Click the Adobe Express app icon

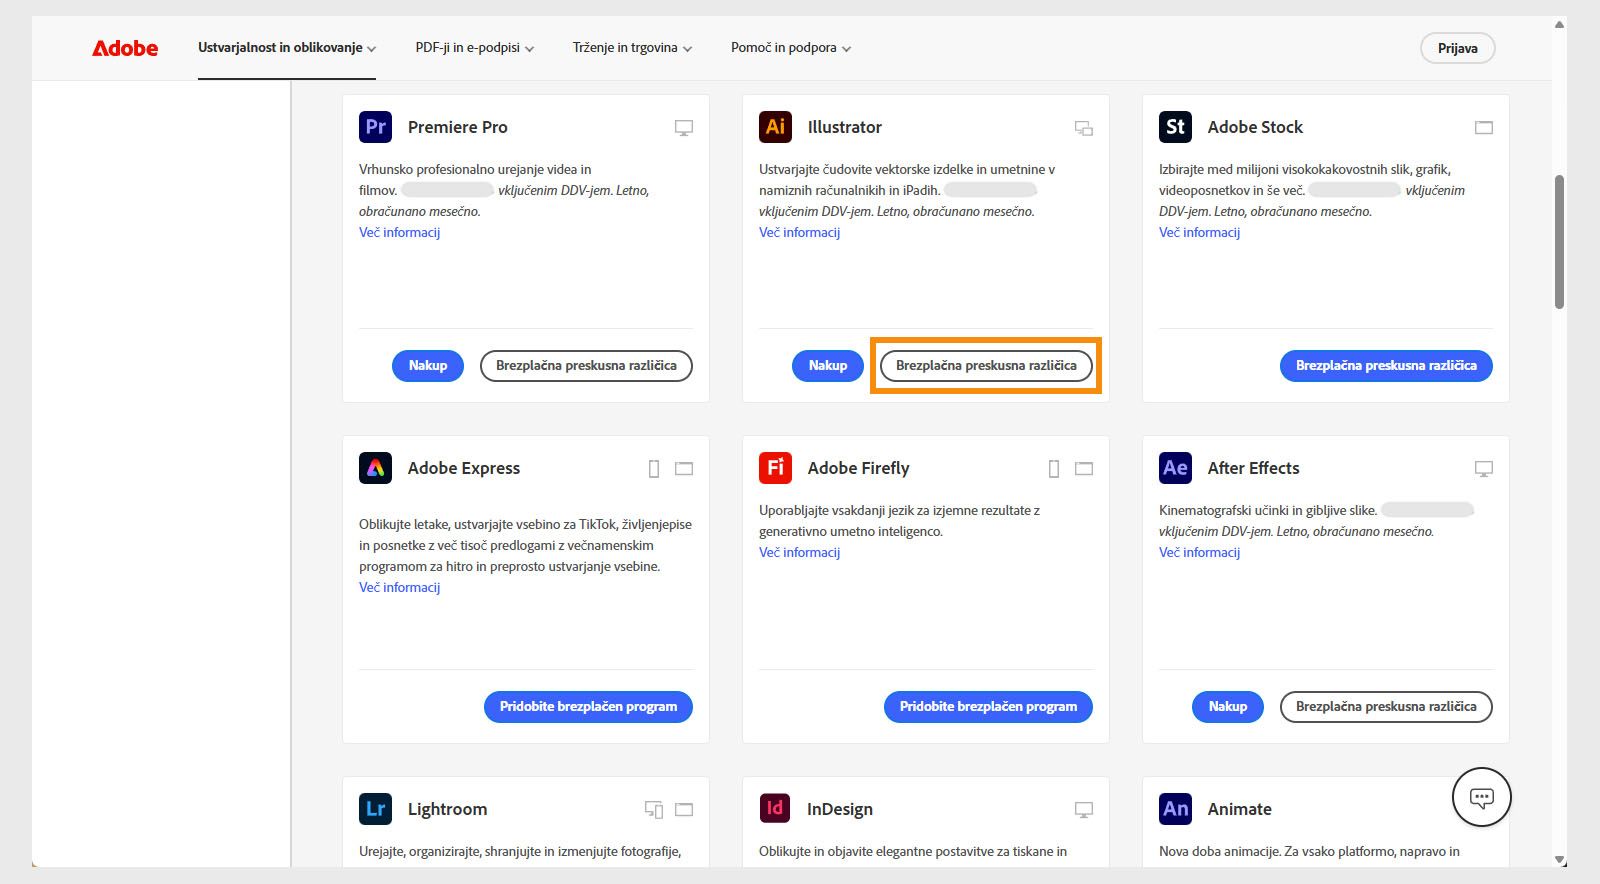click(x=375, y=468)
